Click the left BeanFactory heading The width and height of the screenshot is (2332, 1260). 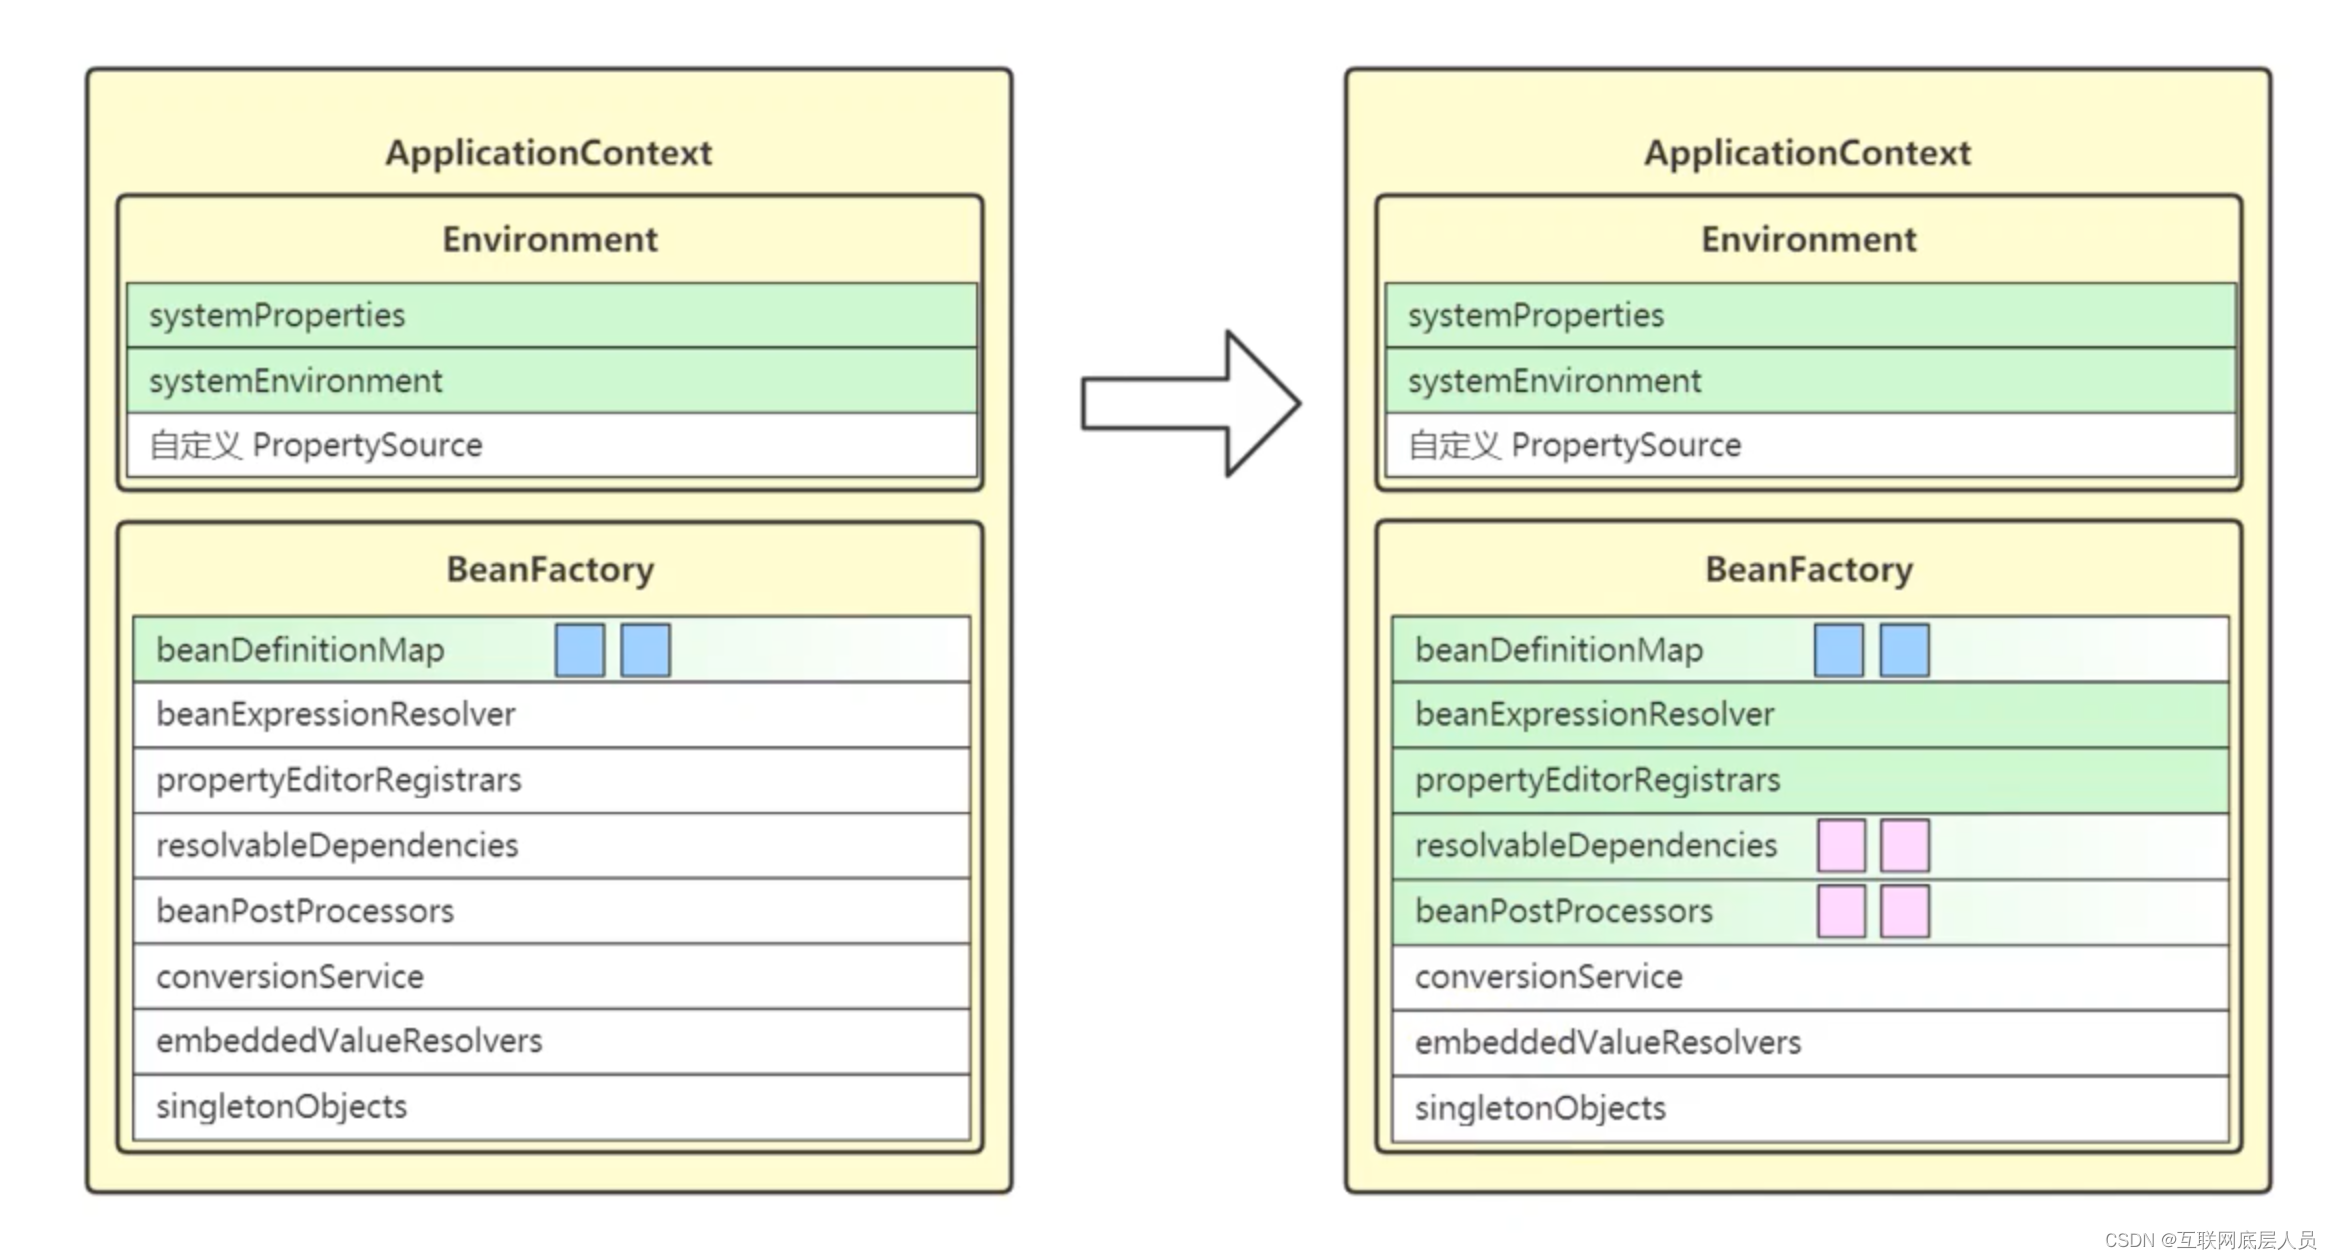coord(550,569)
